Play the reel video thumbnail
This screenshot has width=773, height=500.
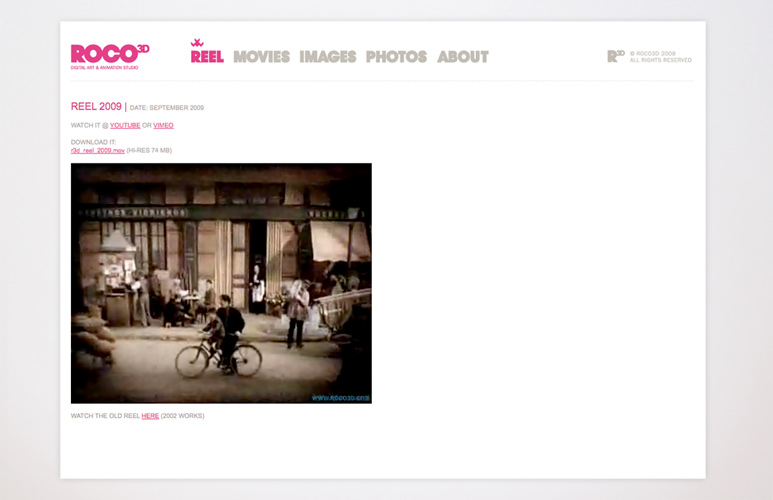pyautogui.click(x=221, y=283)
